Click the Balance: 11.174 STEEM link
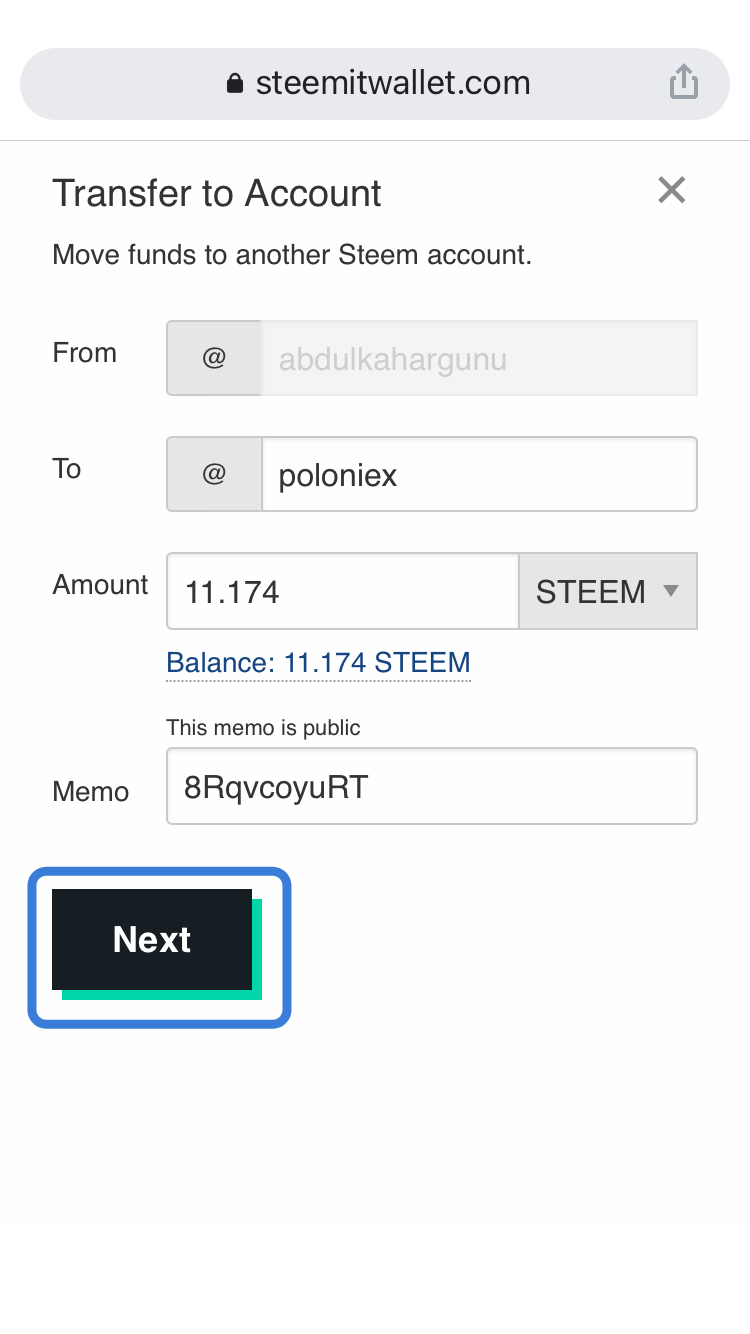This screenshot has height=1334, width=750. coord(318,662)
